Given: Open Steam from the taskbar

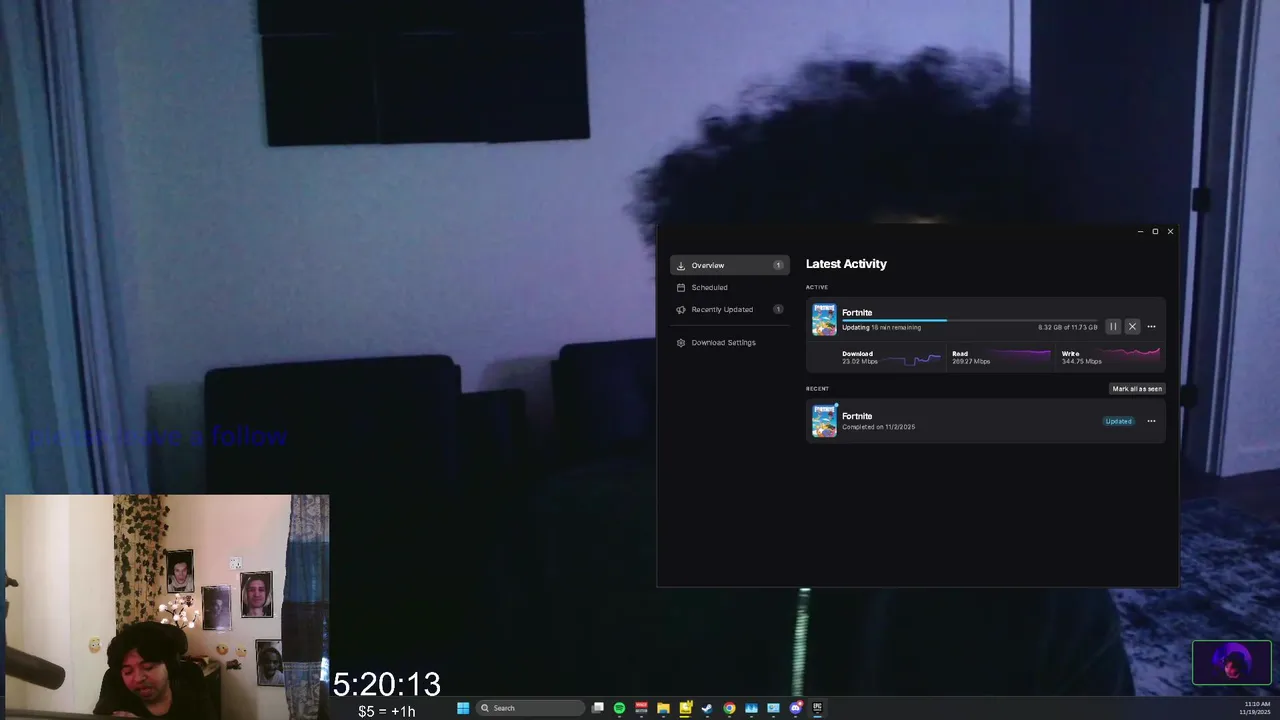Looking at the screenshot, I should [x=707, y=708].
